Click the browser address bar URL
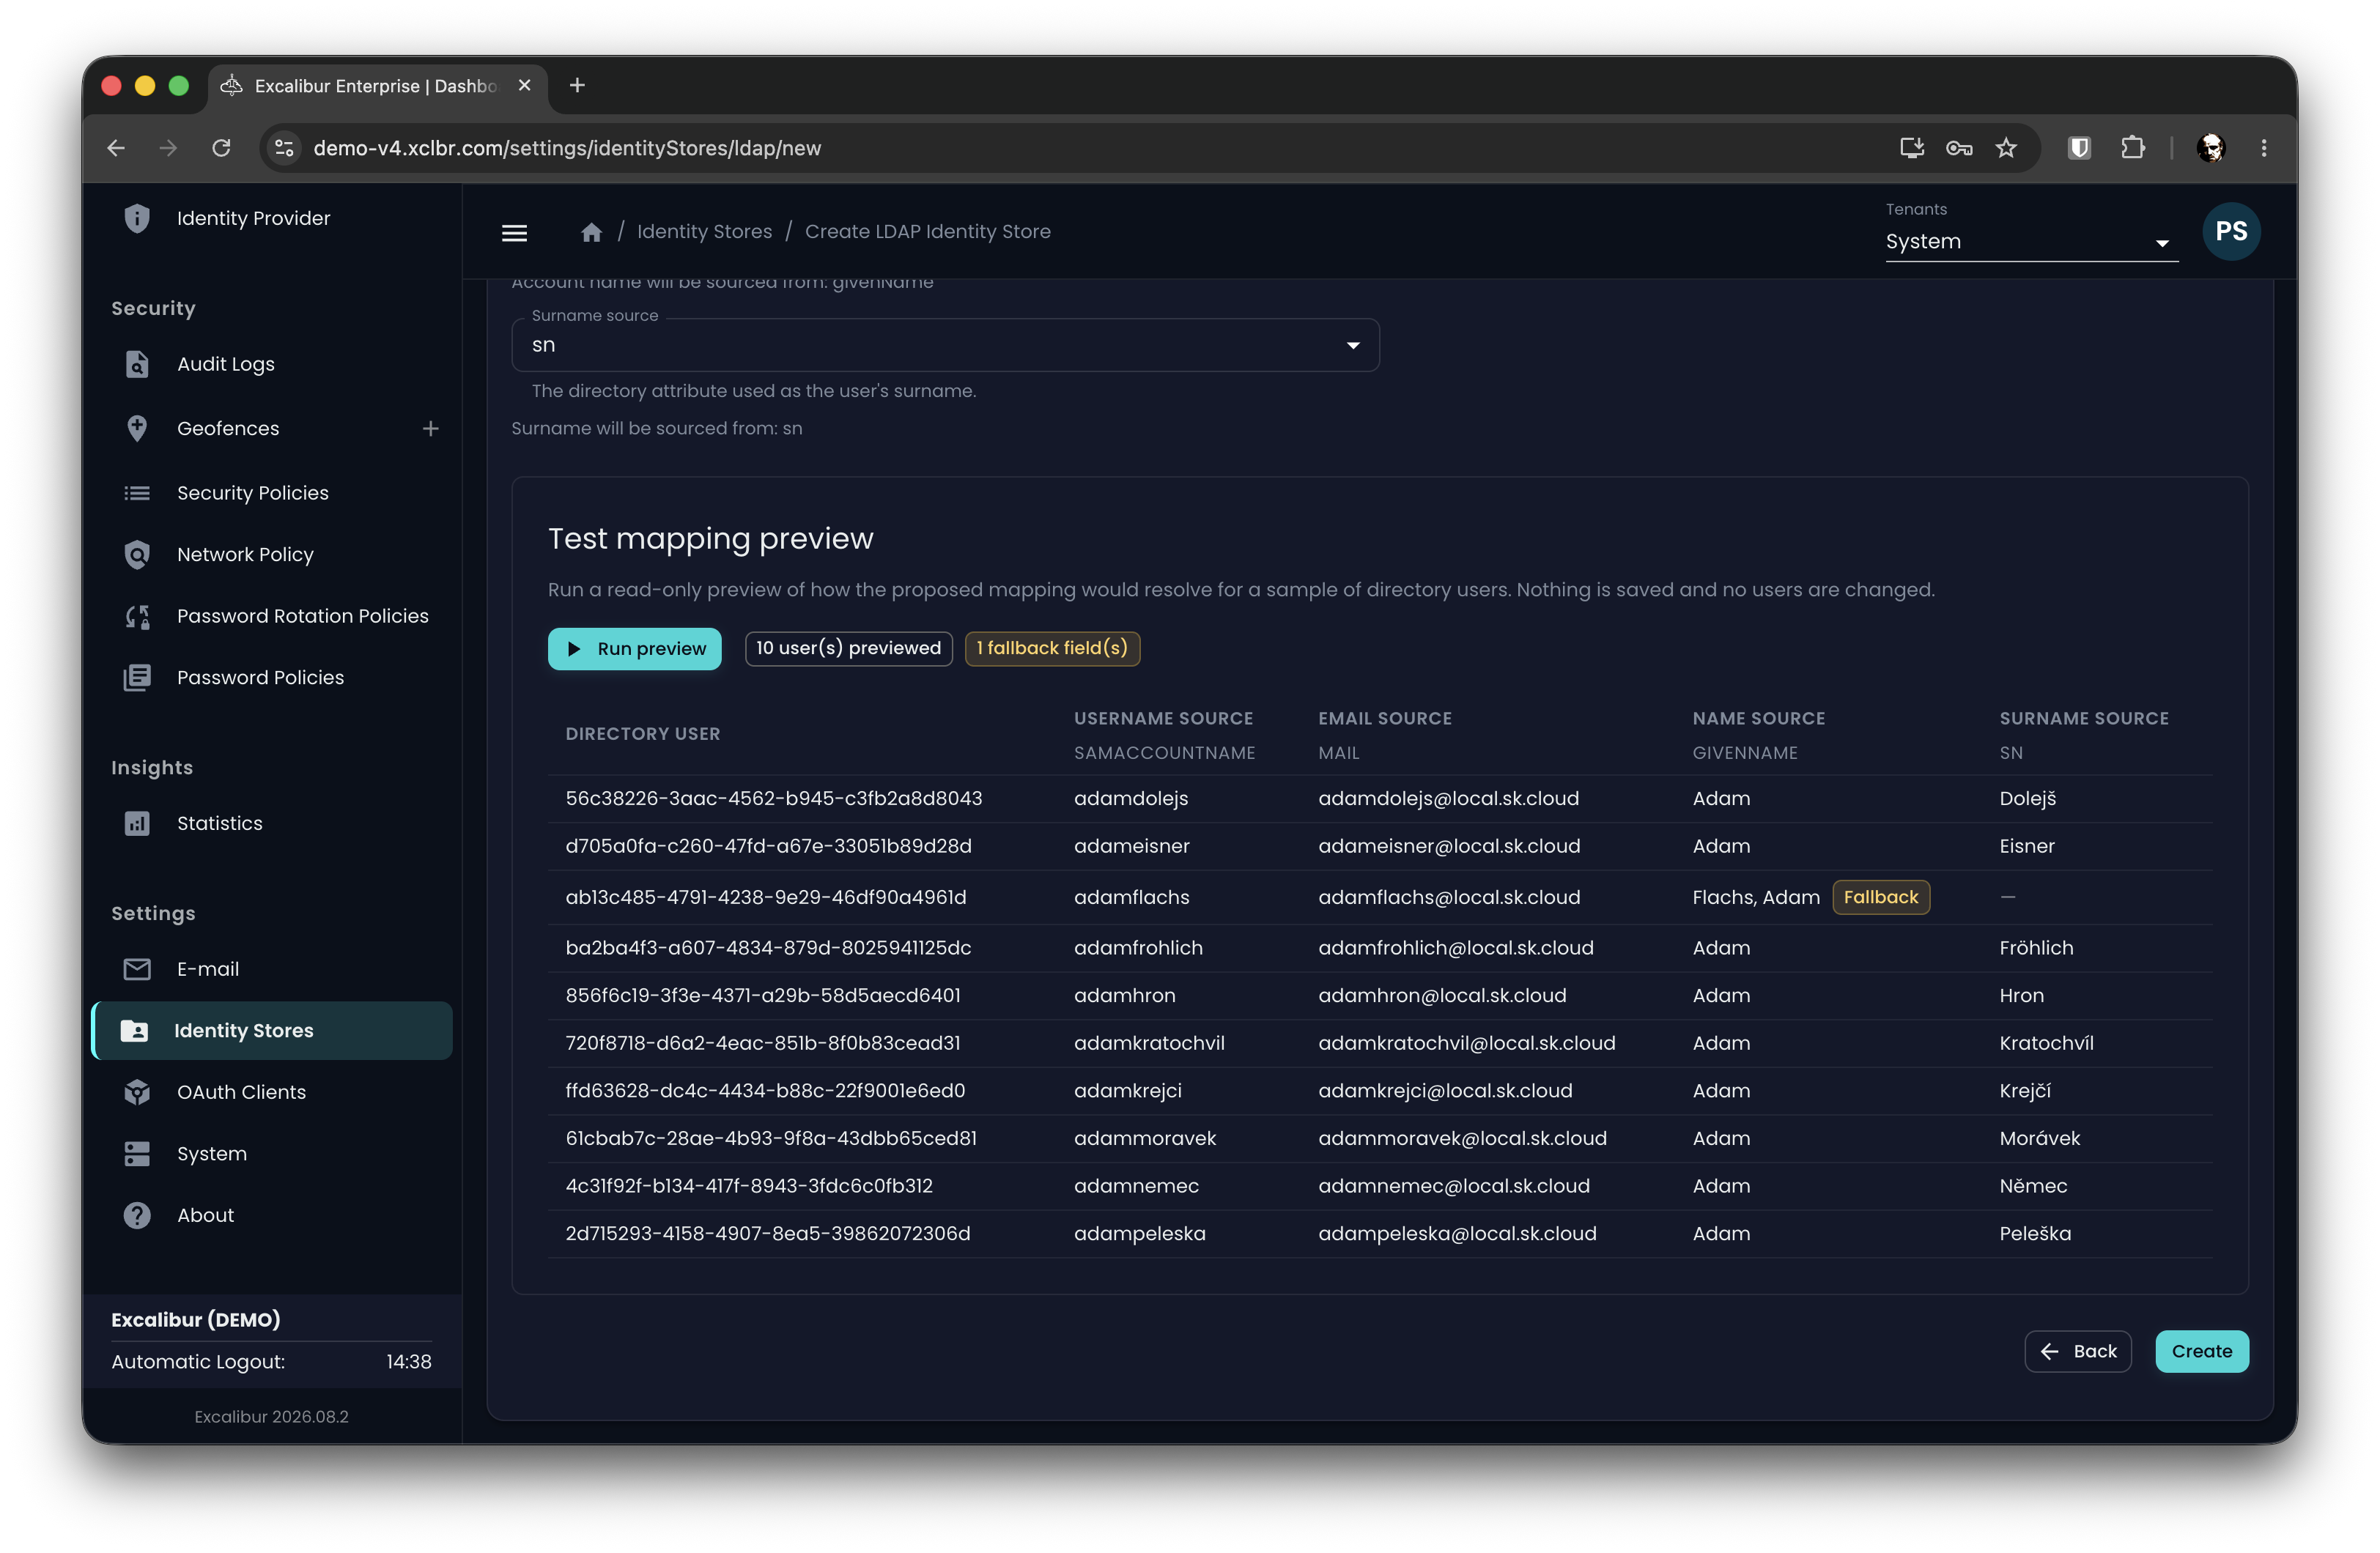Screen dimensions: 2380x1553 pyautogui.click(x=567, y=148)
